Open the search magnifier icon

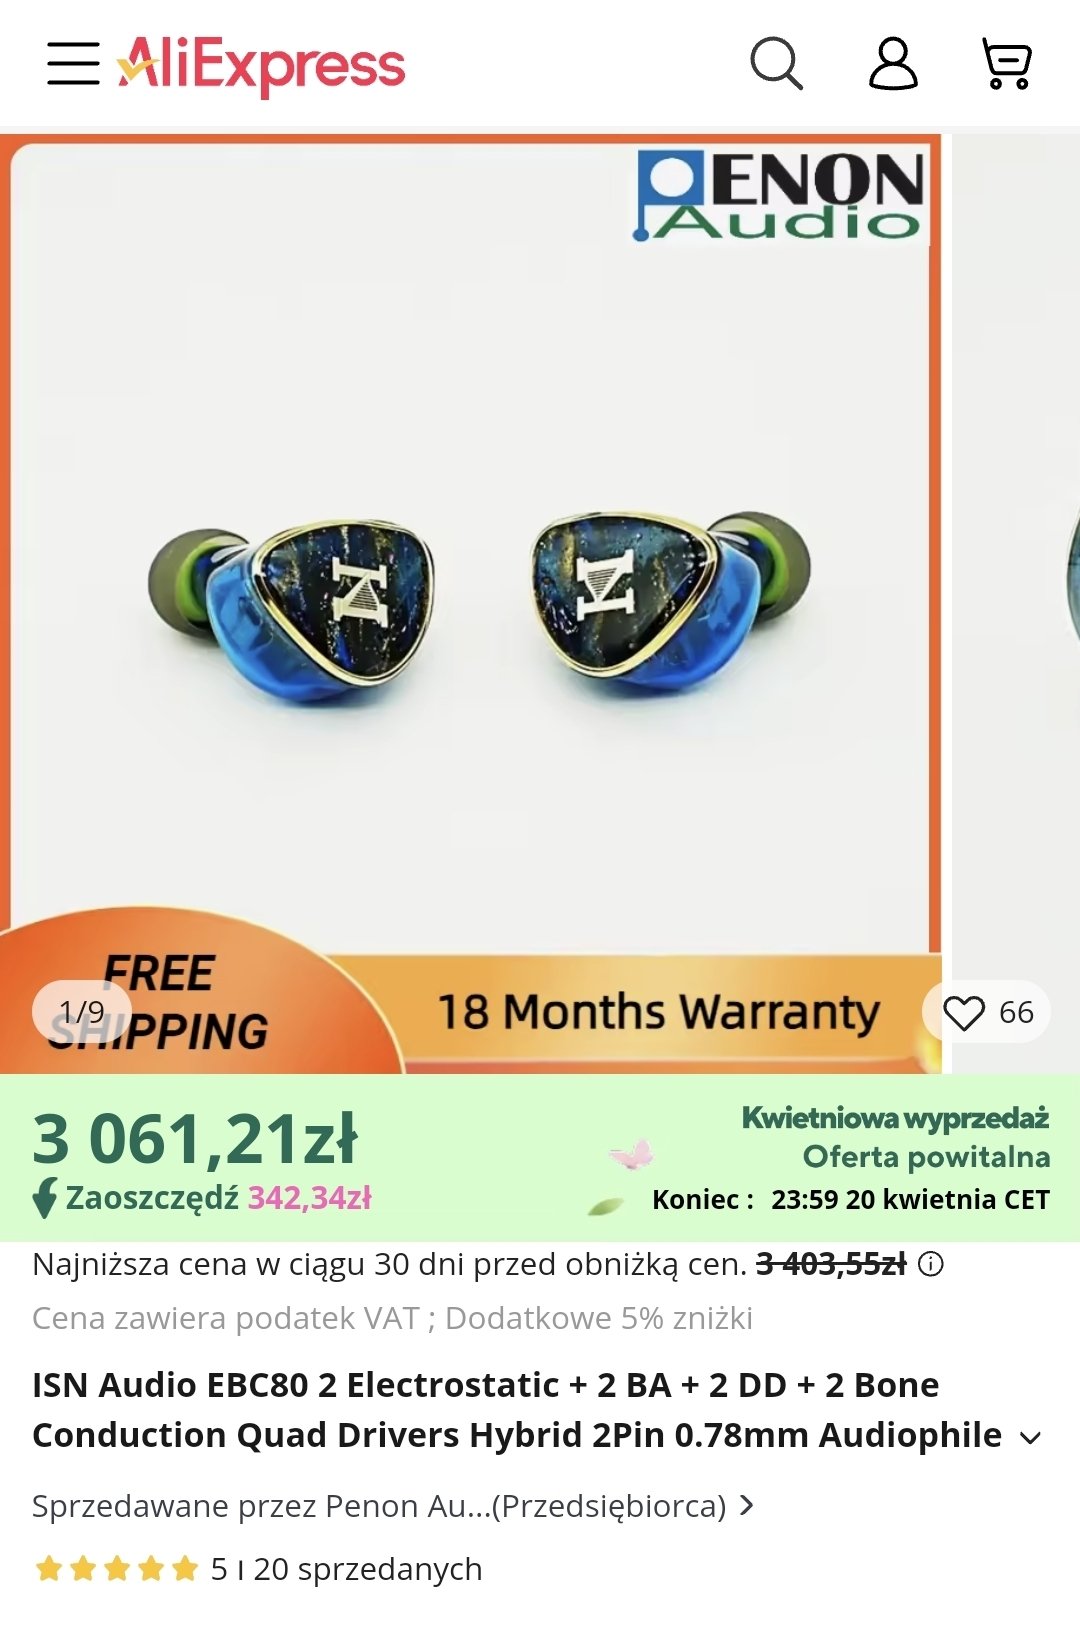776,64
